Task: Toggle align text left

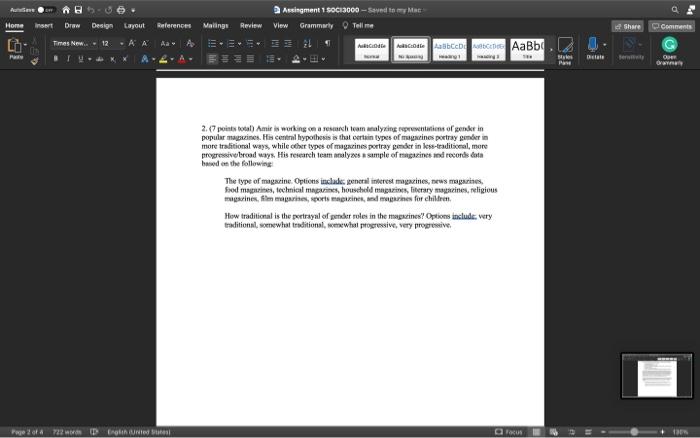Action: click(212, 59)
